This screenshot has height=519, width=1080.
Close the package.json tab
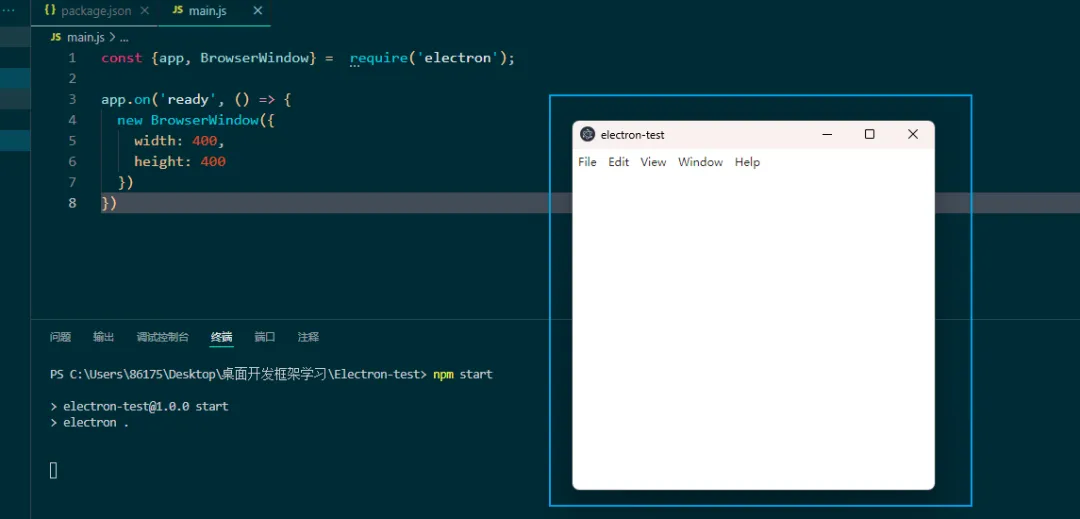tap(145, 11)
